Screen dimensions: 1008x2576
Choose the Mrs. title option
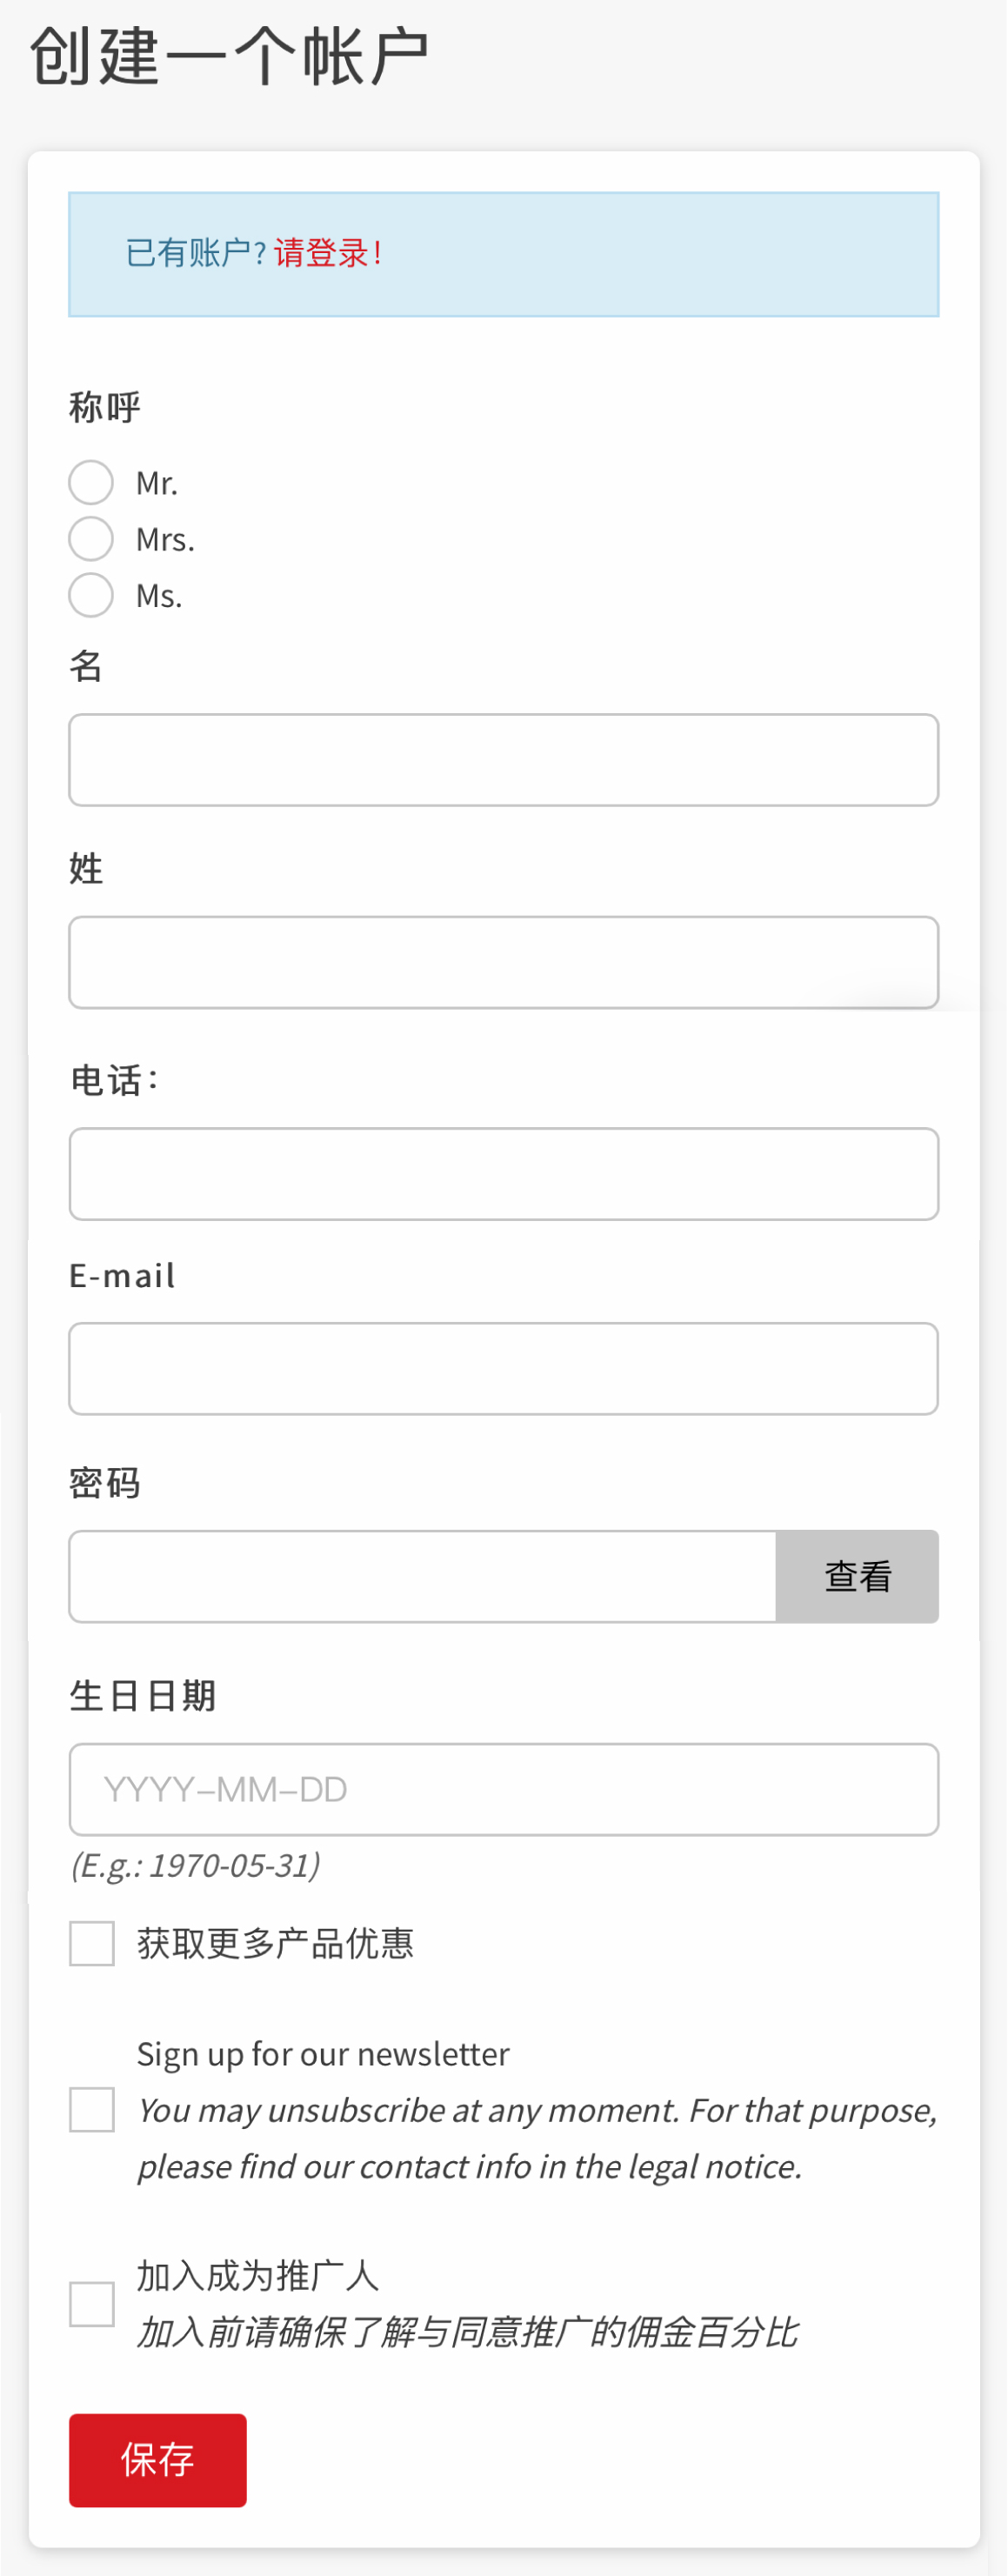[x=91, y=539]
